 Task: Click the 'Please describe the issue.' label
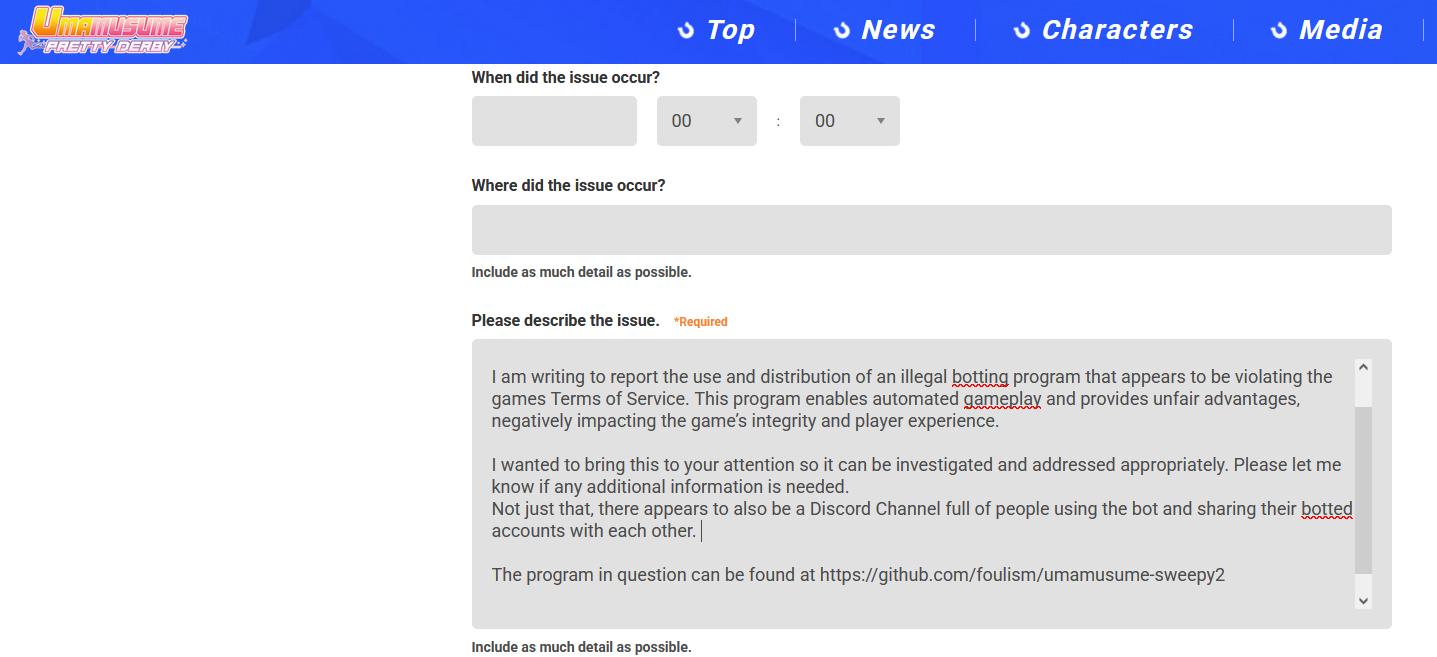pos(565,321)
